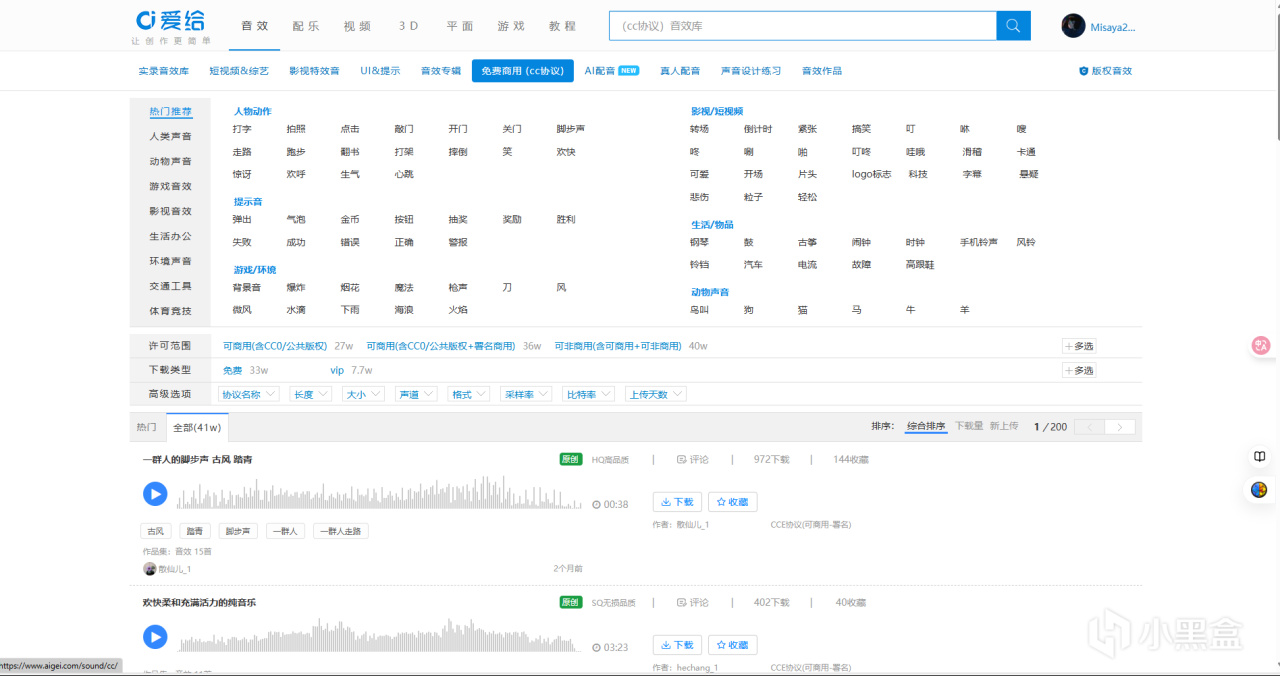1280x676 pixels.
Task: Click the open-book floating sidebar icon
Action: [x=1260, y=456]
